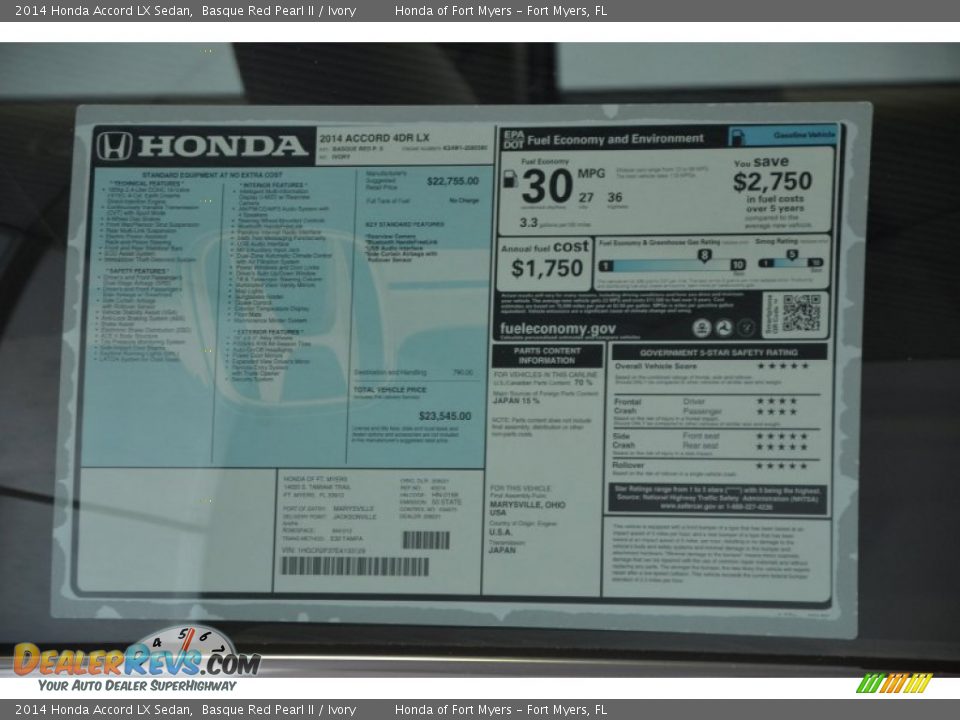The image size is (960, 720).
Task: Select the Gasoline Vehicle label
Action: point(790,135)
